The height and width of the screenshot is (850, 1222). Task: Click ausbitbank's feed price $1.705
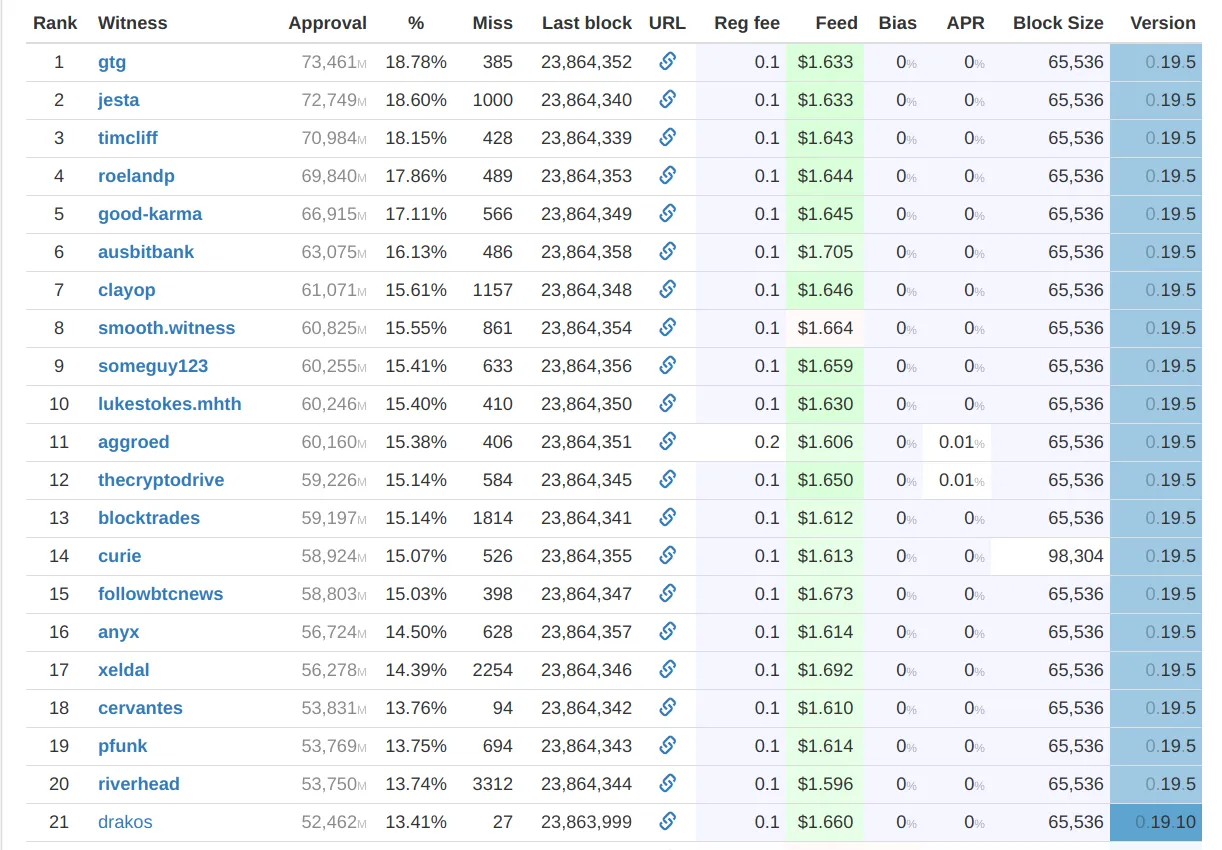pyautogui.click(x=826, y=252)
